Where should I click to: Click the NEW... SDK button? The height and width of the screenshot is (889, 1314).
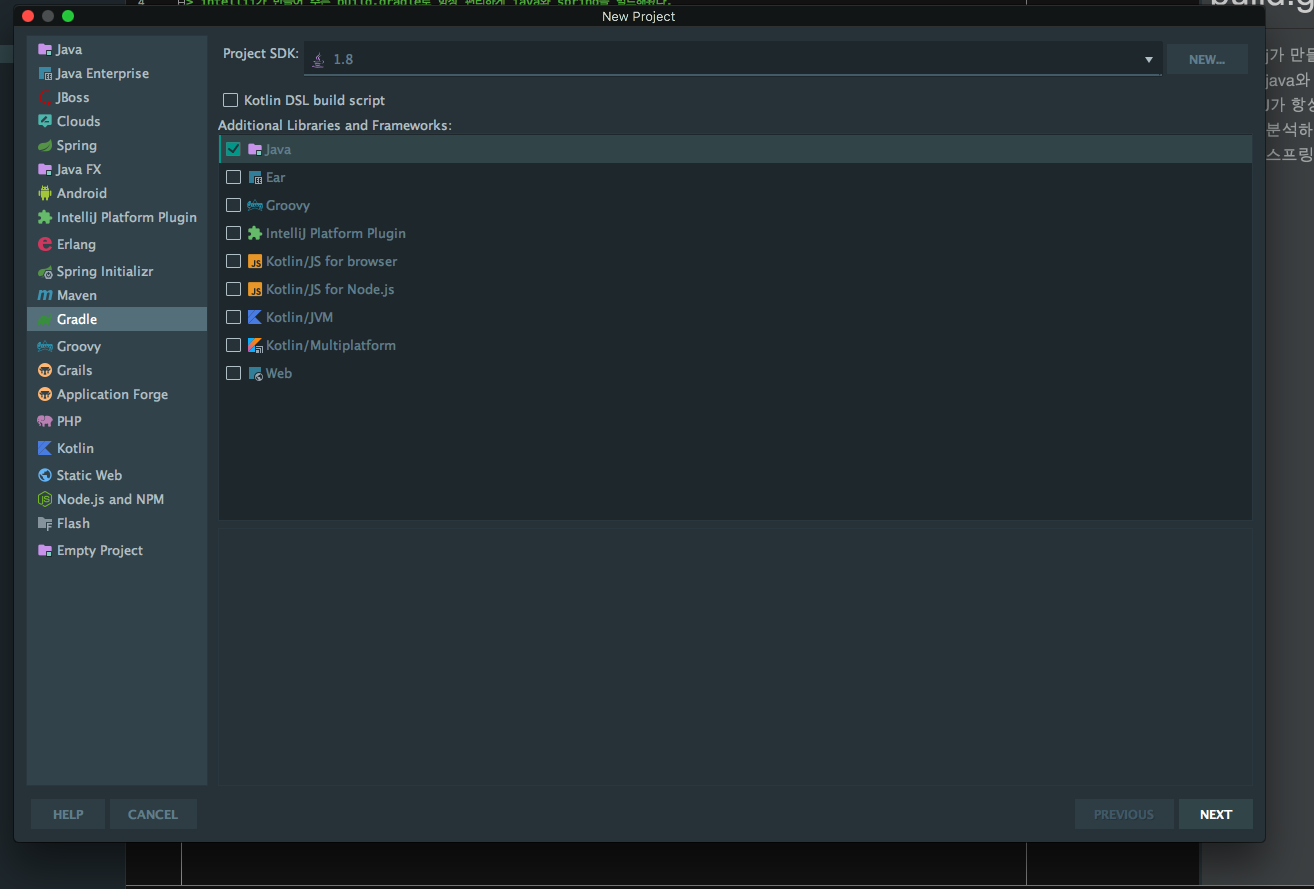(1207, 59)
